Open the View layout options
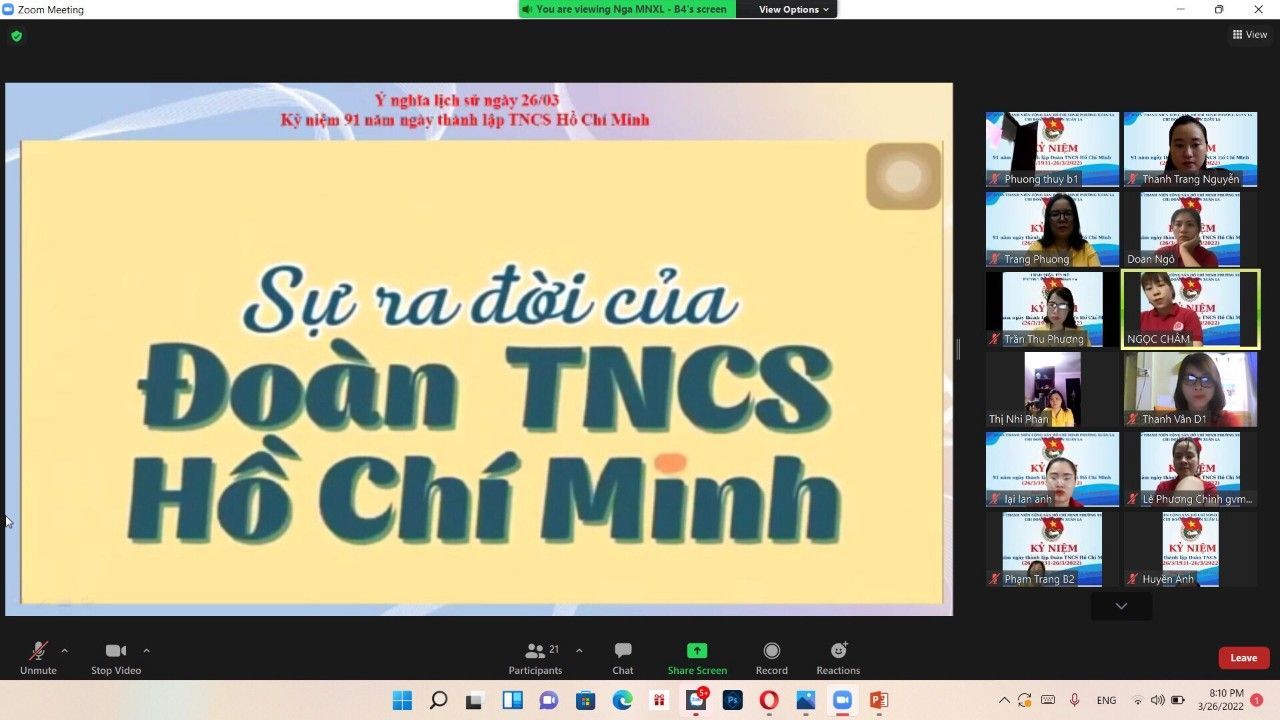Screen dimensions: 1280x720 [x=1250, y=35]
